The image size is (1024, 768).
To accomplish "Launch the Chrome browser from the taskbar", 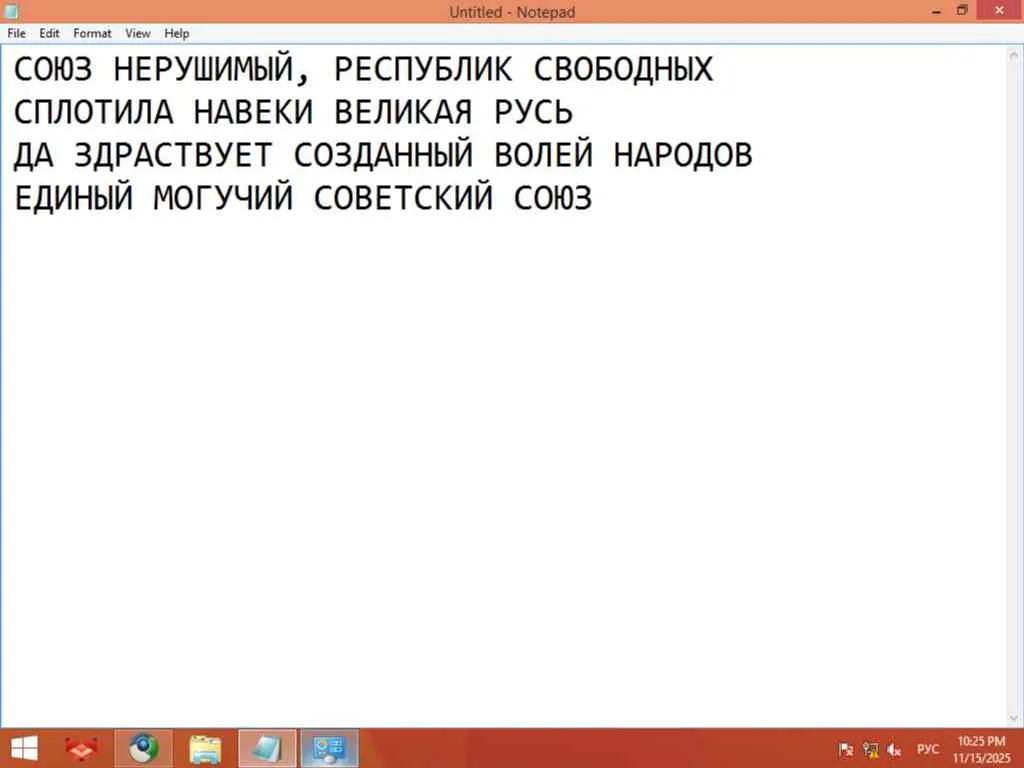I will coord(144,748).
